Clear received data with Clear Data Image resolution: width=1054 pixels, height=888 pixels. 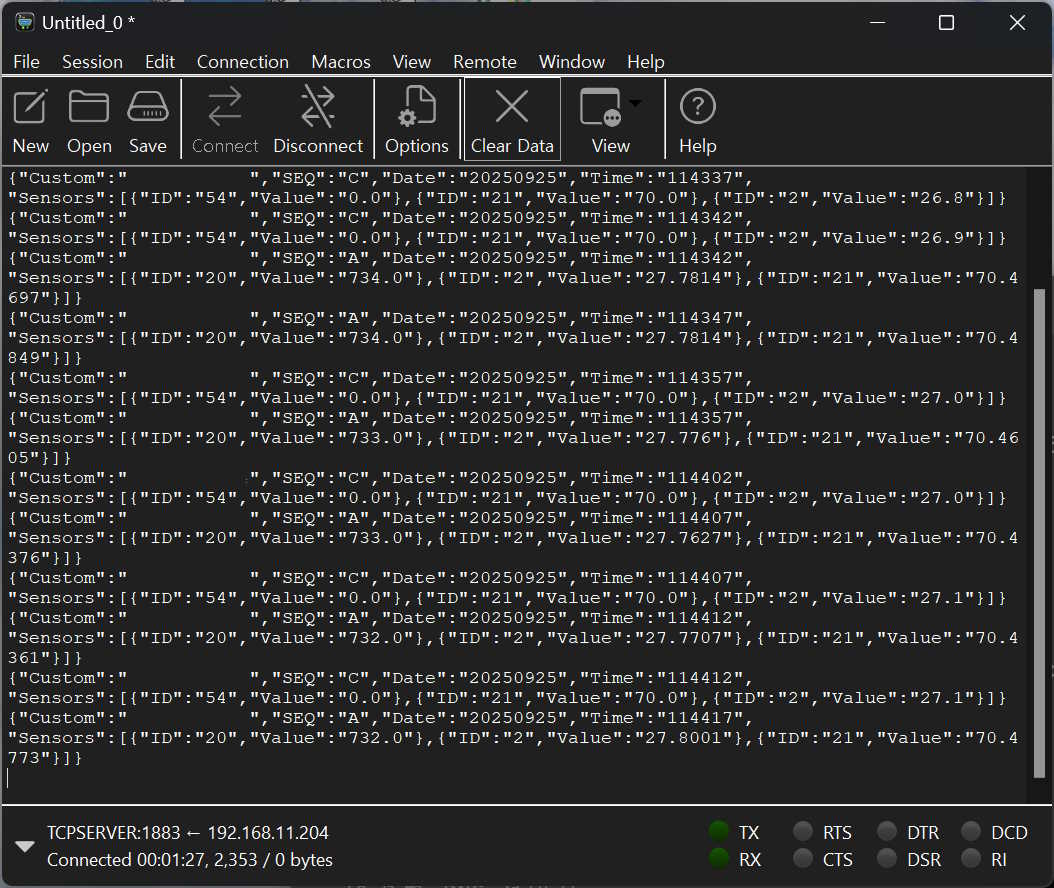512,108
